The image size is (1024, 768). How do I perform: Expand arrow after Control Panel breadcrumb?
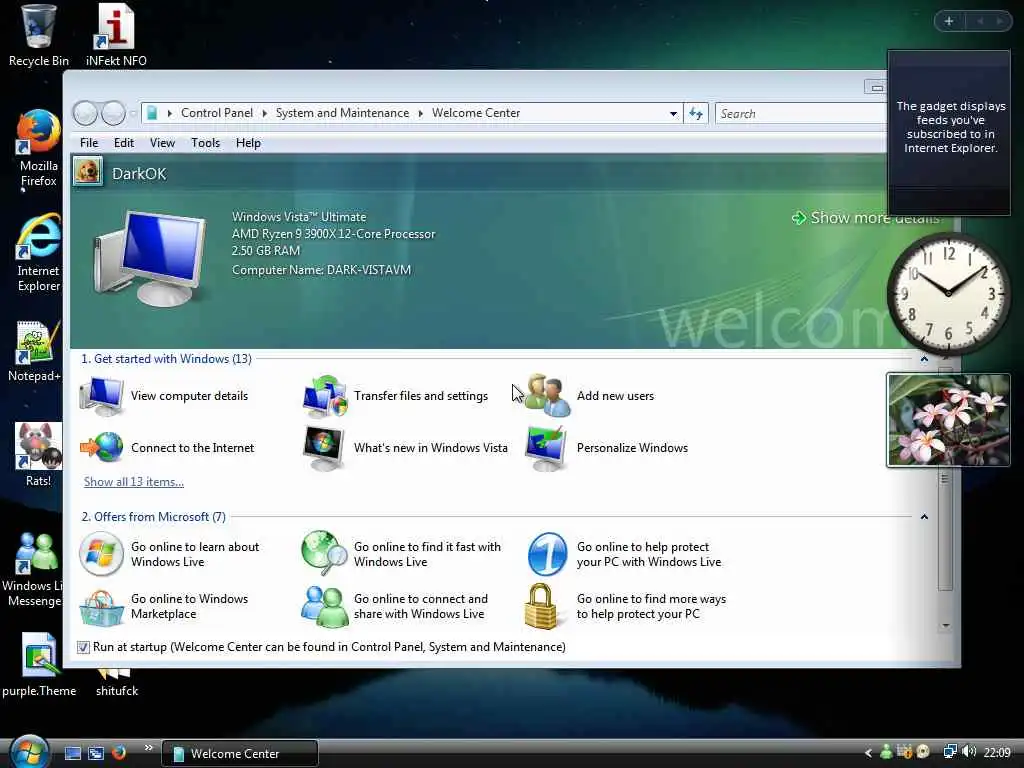pyautogui.click(x=264, y=114)
